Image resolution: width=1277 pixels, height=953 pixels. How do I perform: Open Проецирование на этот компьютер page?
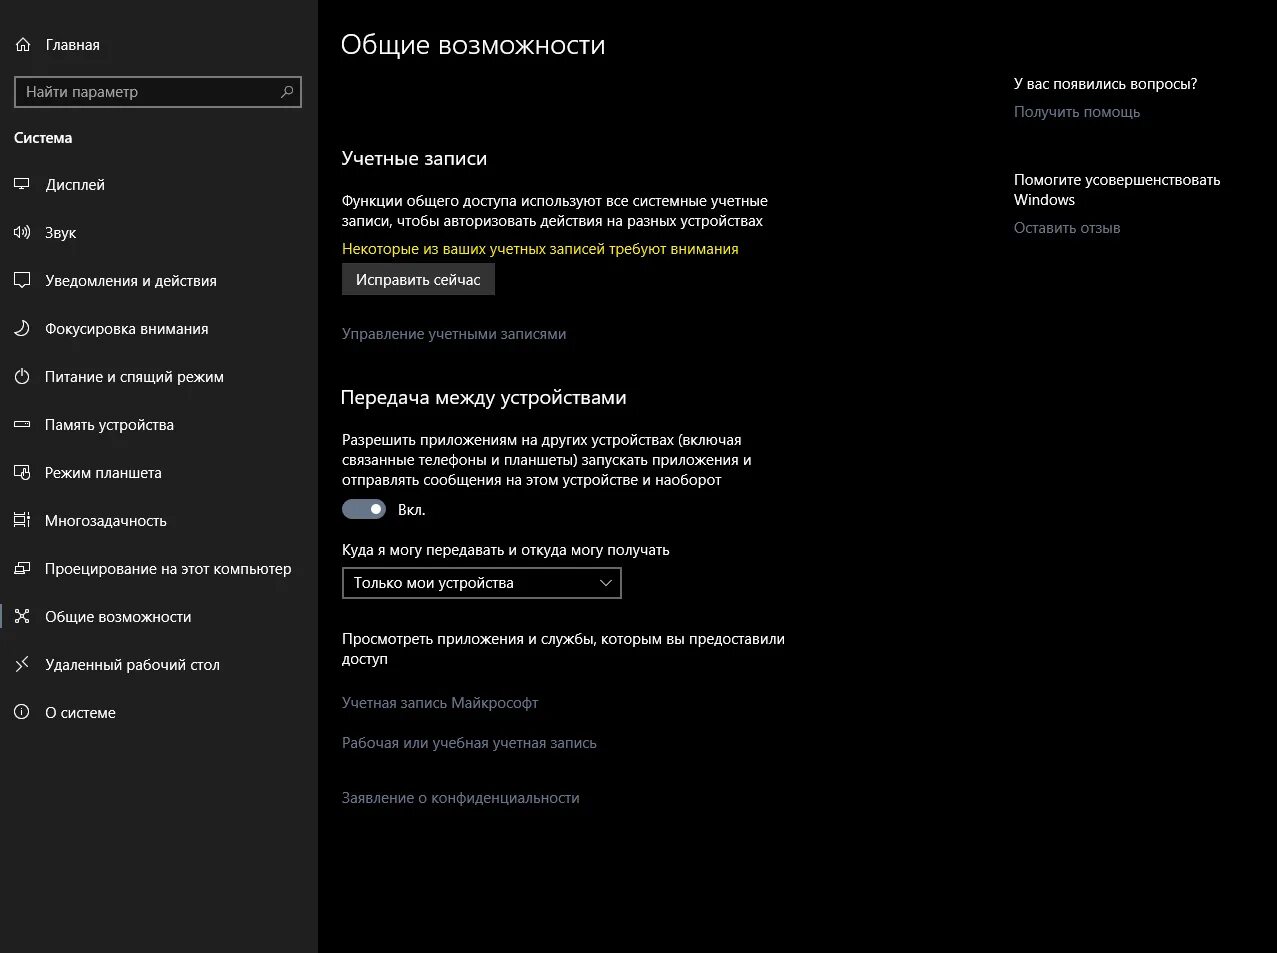(159, 569)
